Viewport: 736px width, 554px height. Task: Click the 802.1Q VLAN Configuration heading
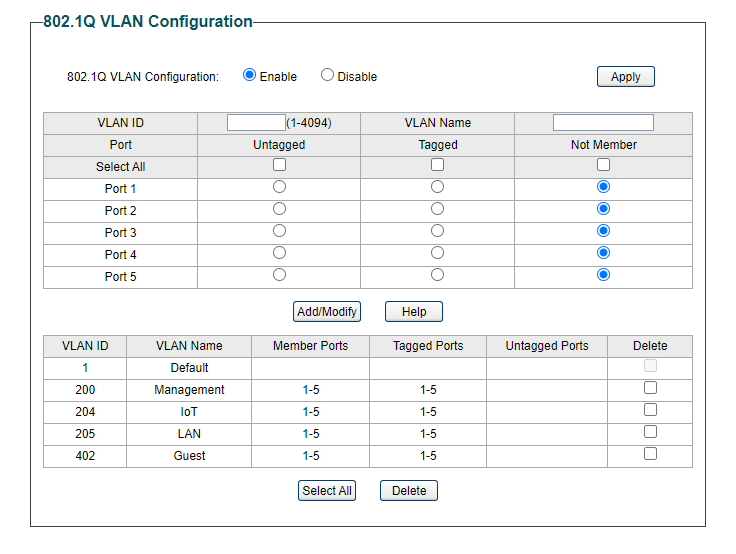click(148, 22)
